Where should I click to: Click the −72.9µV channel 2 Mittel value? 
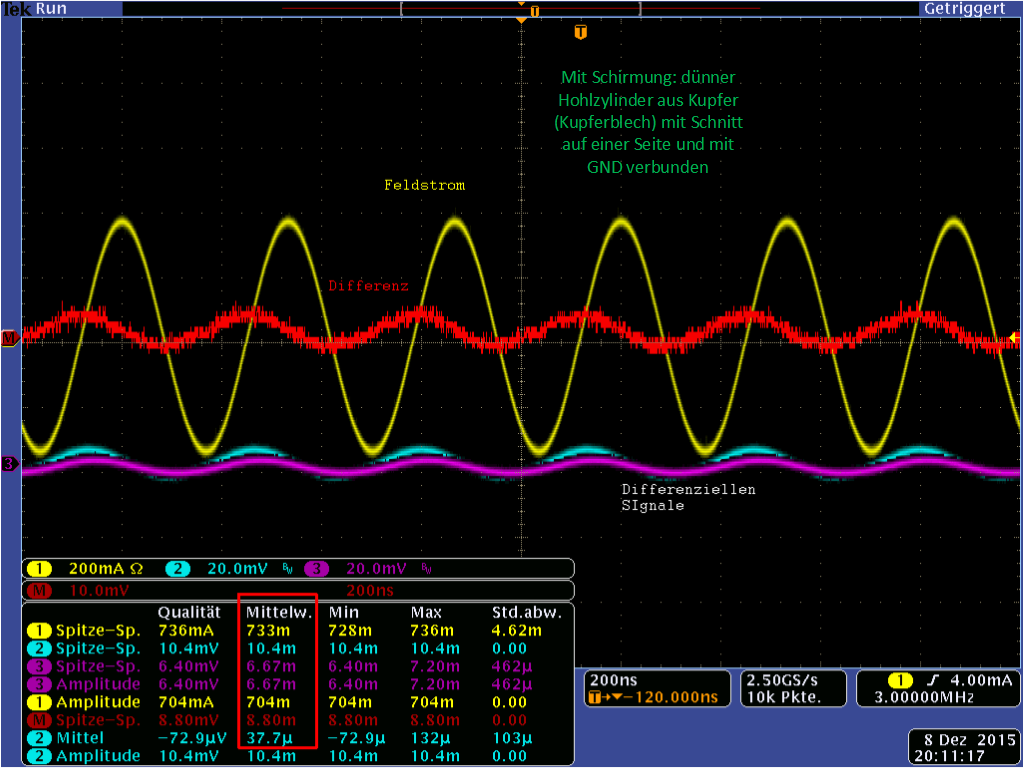192,738
